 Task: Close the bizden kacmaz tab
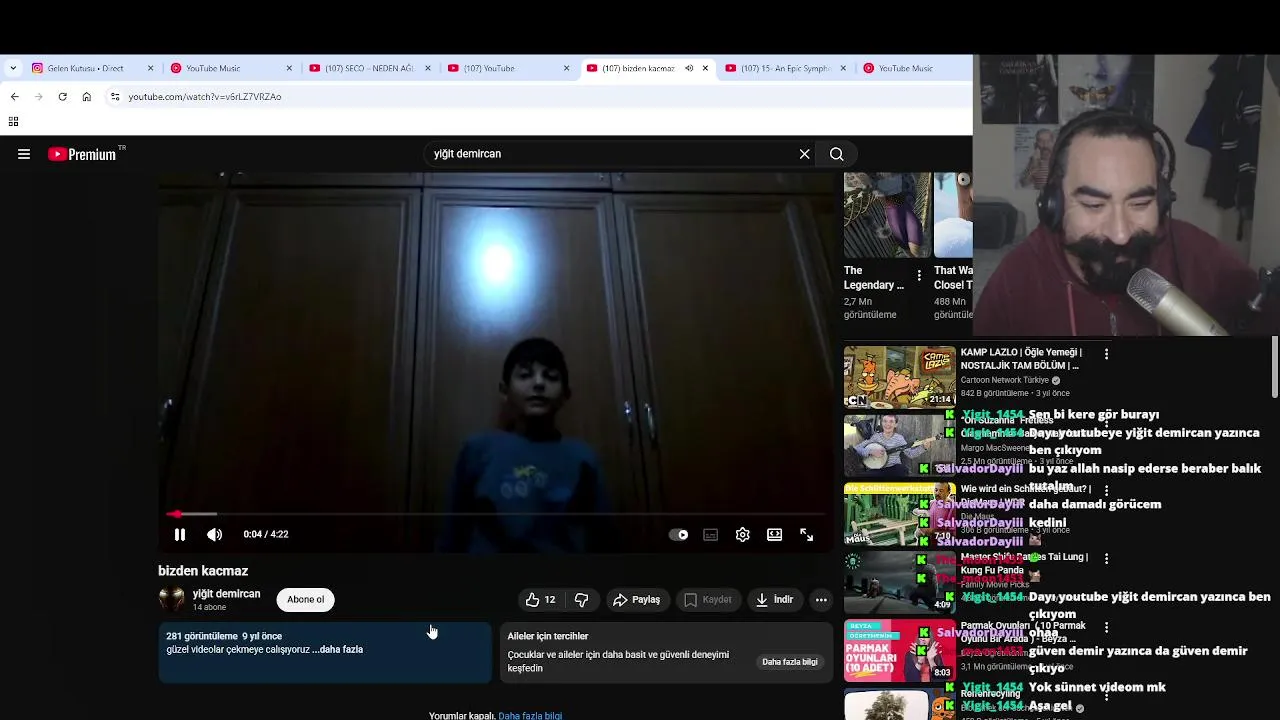coord(705,68)
